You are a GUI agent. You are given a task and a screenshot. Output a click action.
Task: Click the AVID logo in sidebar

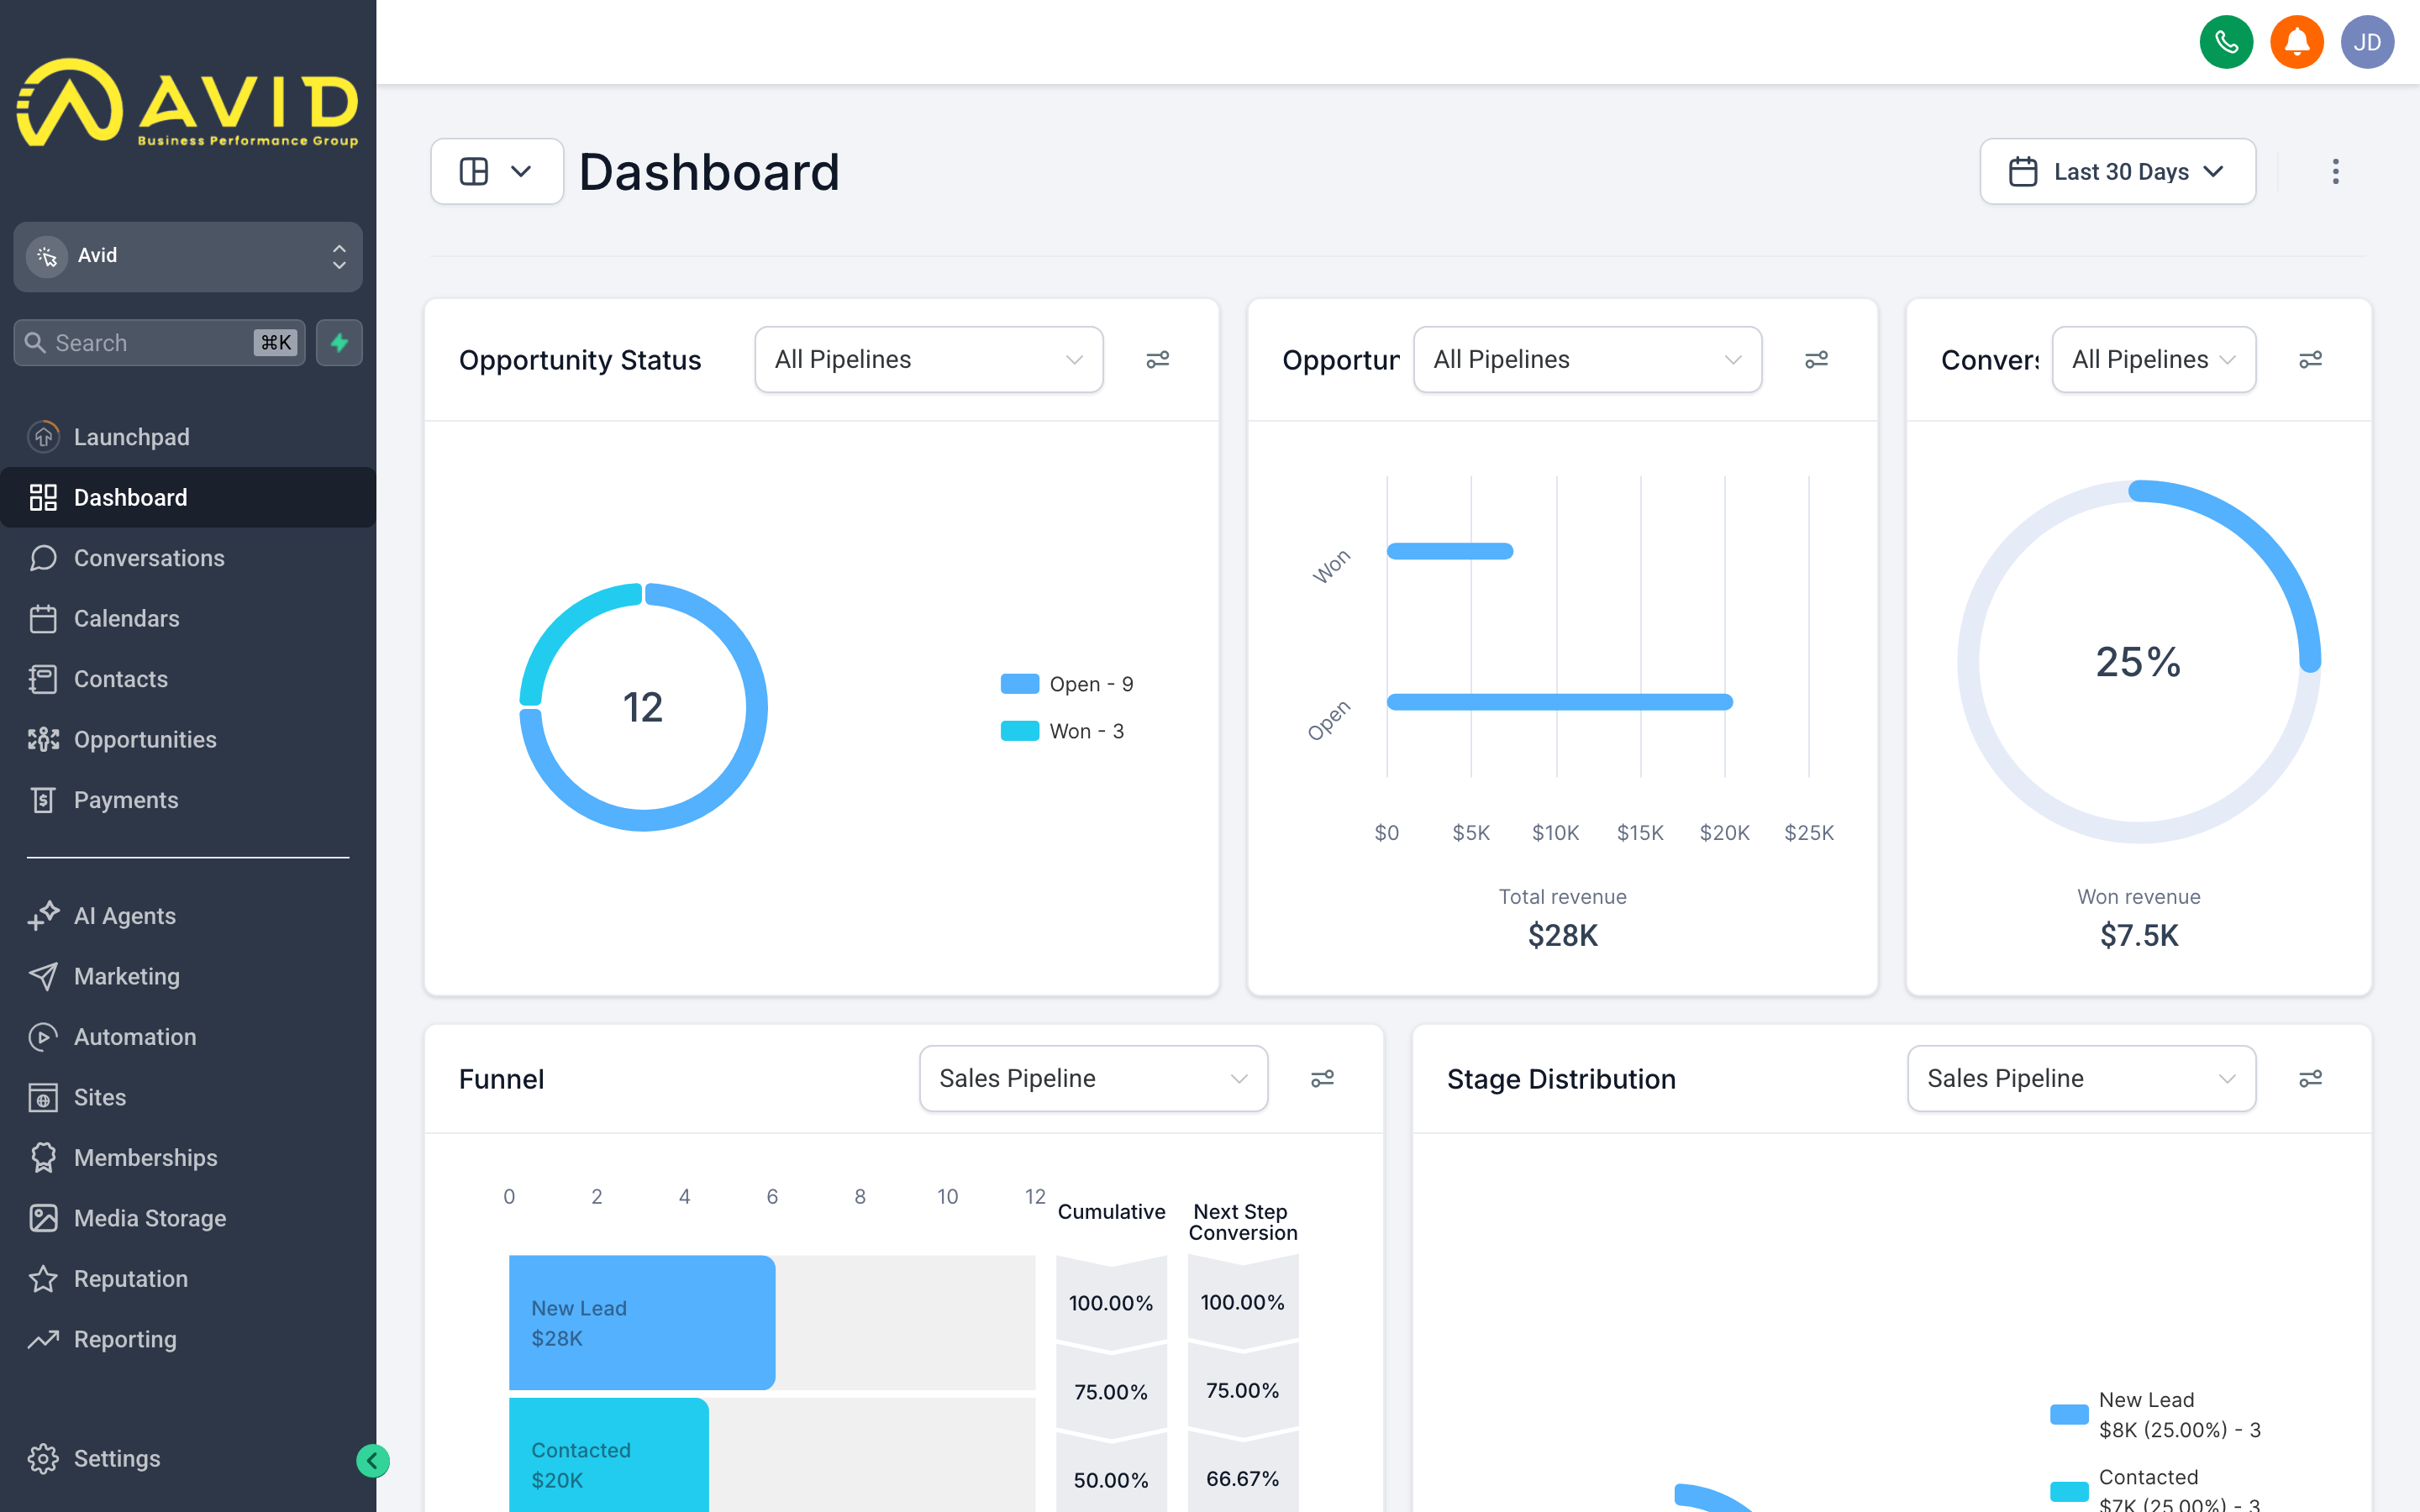coord(188,103)
